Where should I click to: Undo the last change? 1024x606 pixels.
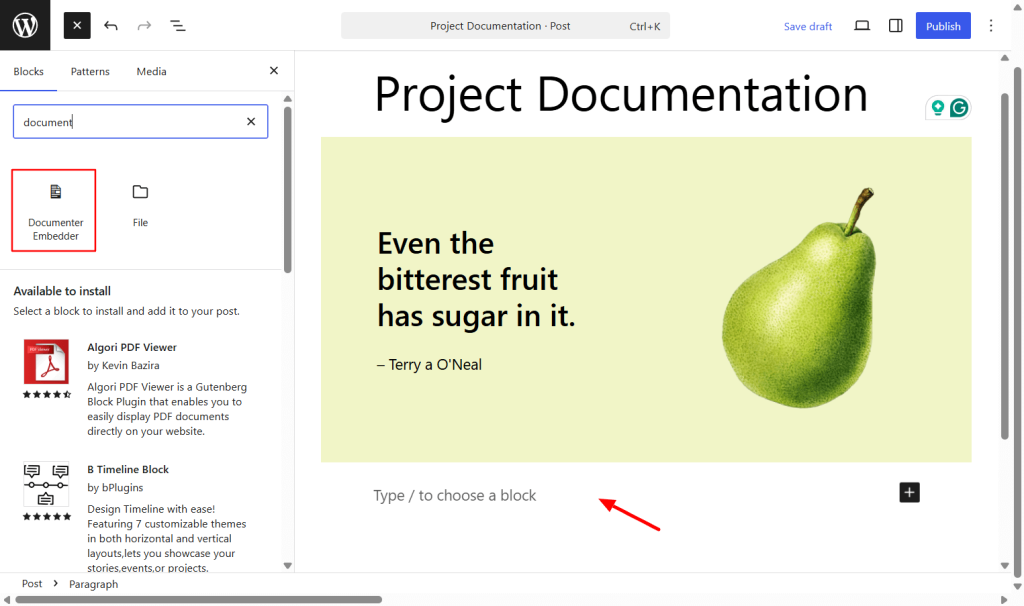110,25
